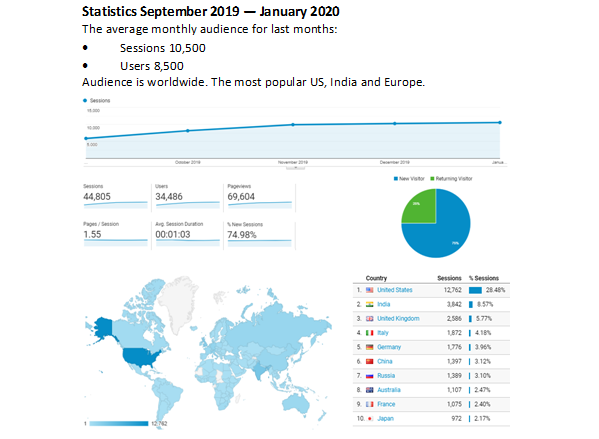599x439 pixels.
Task: Click the China flag icon
Action: (369, 361)
